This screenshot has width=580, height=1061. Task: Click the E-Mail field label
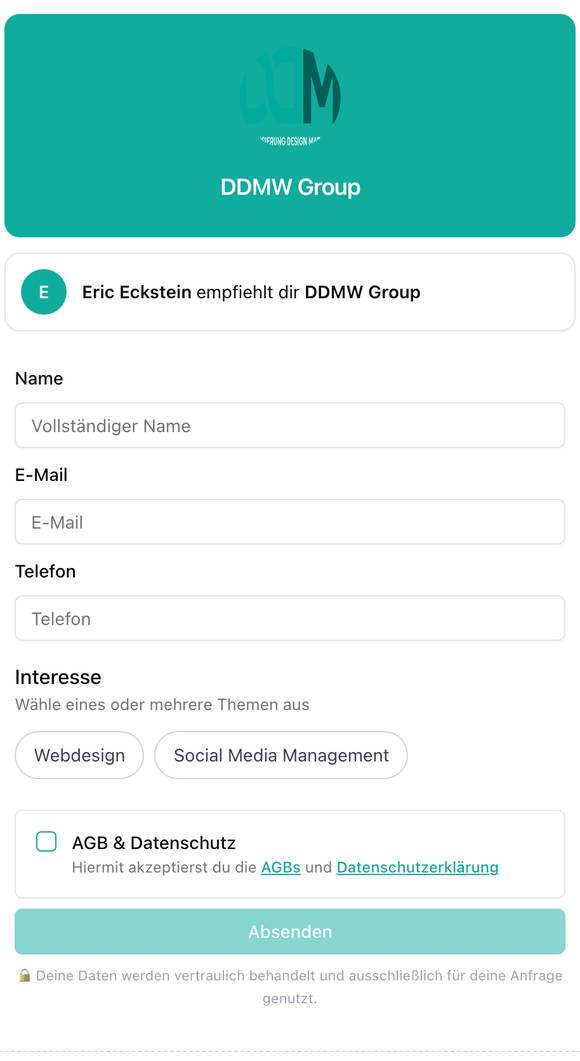(41, 475)
